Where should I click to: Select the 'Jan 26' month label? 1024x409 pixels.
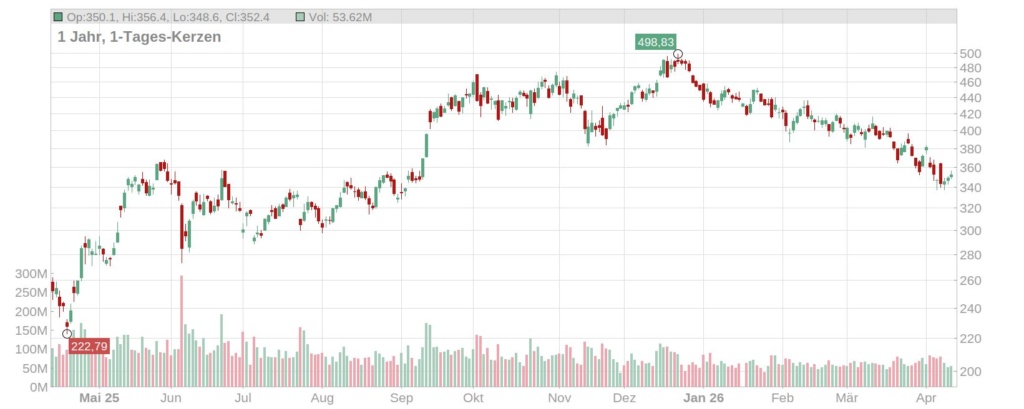(702, 398)
